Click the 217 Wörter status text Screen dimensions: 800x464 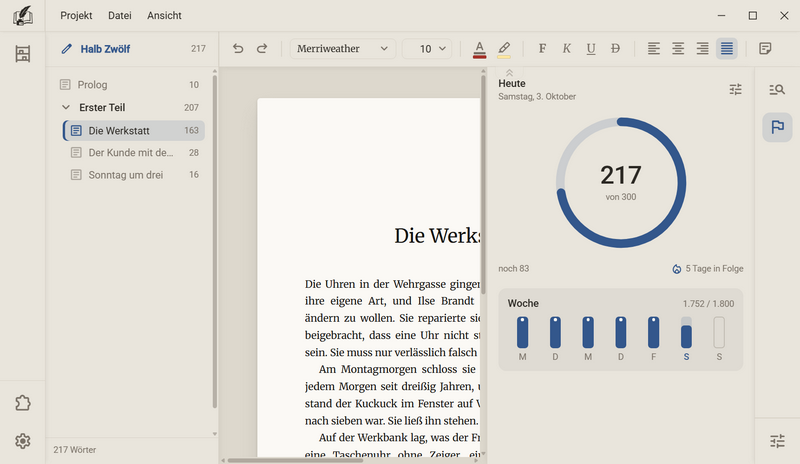pyautogui.click(x=74, y=450)
